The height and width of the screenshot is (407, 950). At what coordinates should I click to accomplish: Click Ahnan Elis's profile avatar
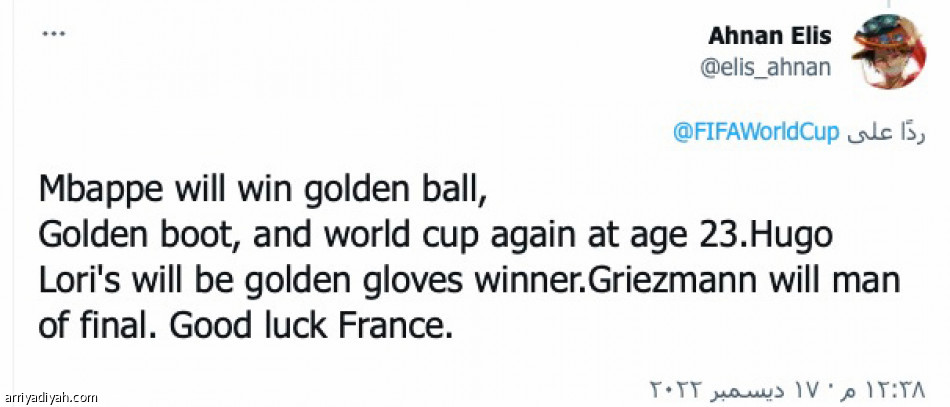[x=888, y=54]
